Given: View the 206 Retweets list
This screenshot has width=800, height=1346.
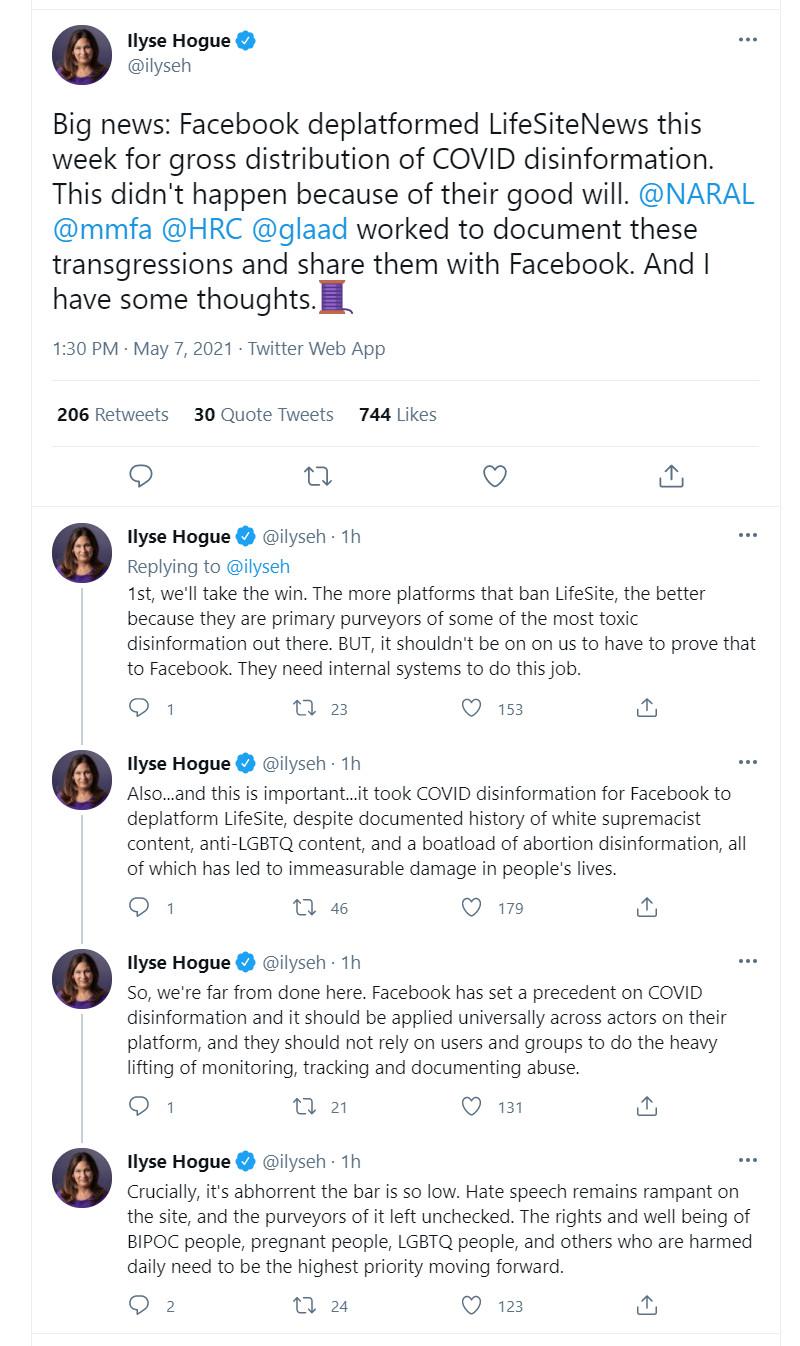Looking at the screenshot, I should (113, 414).
